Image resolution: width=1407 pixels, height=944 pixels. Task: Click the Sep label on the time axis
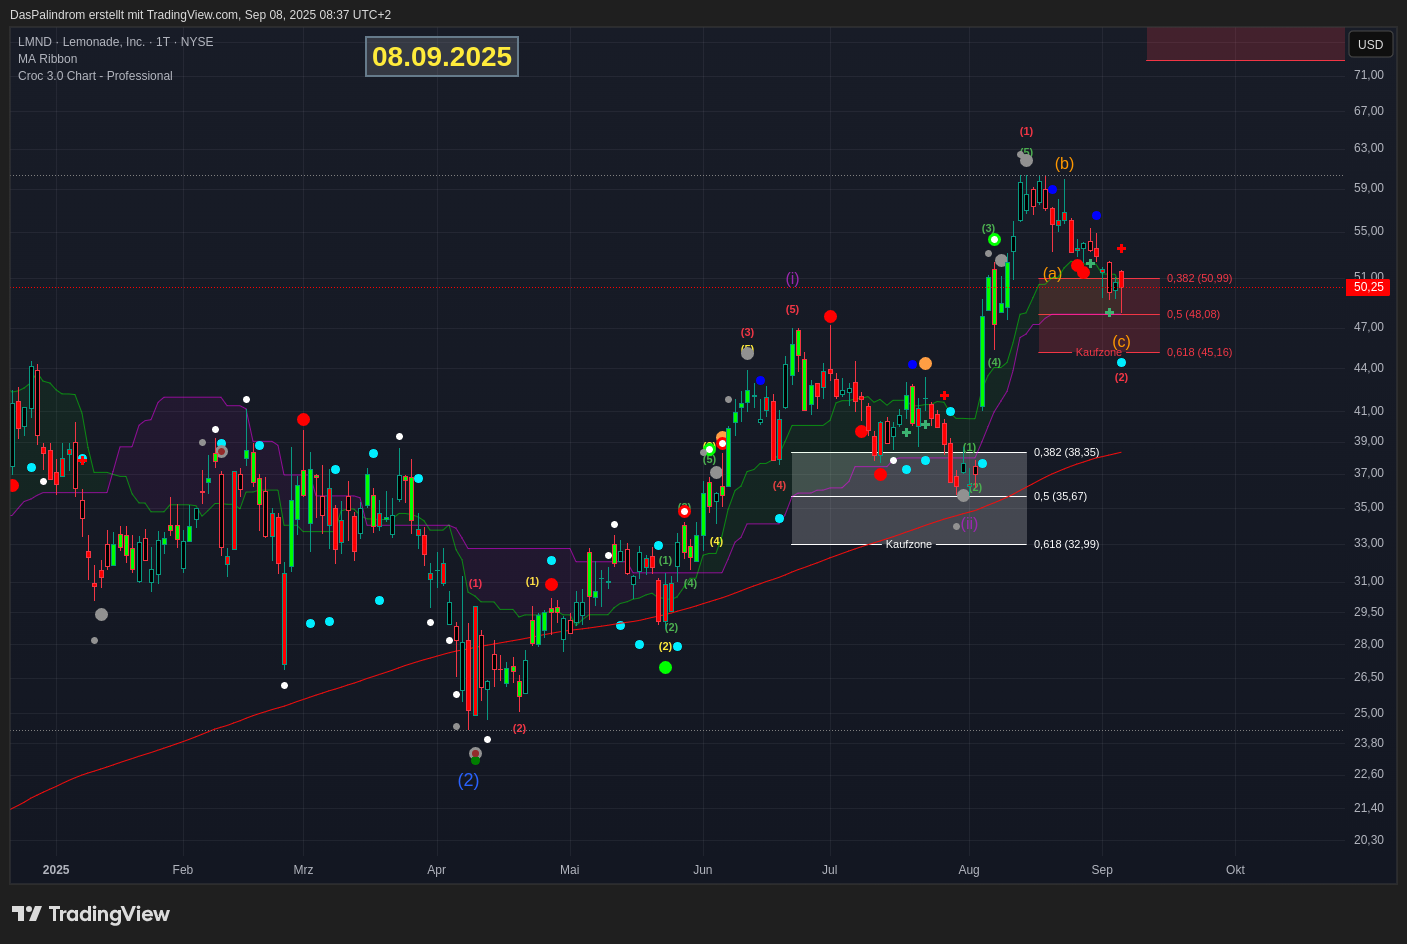1102,870
